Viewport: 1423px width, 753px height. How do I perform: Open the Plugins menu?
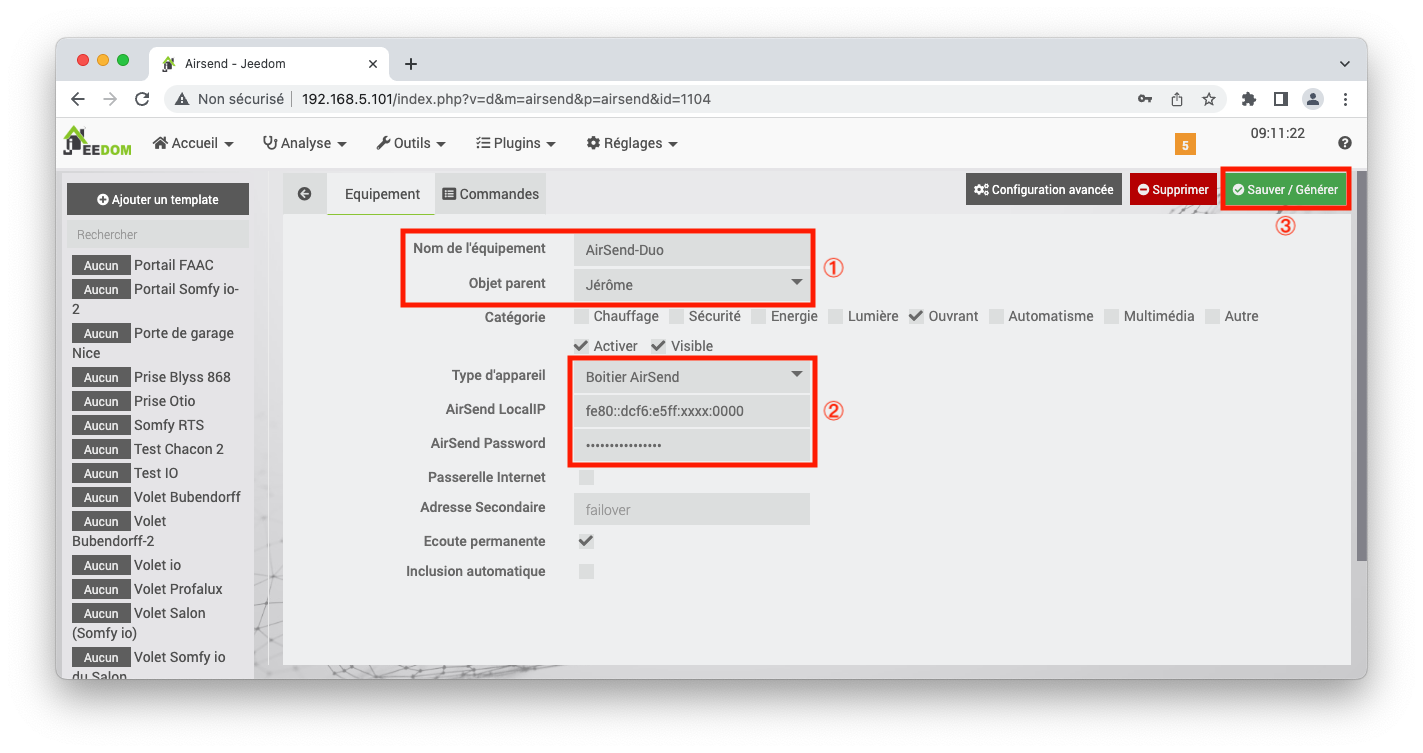515,142
